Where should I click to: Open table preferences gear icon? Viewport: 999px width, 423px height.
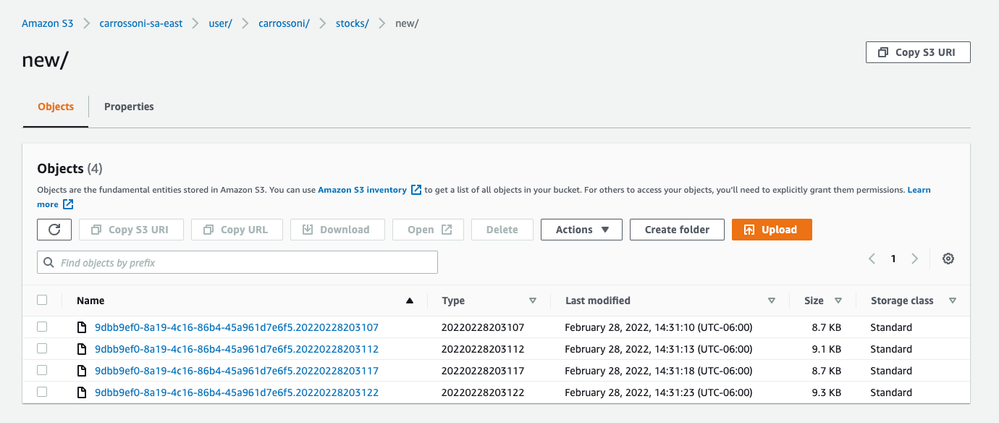[x=948, y=259]
